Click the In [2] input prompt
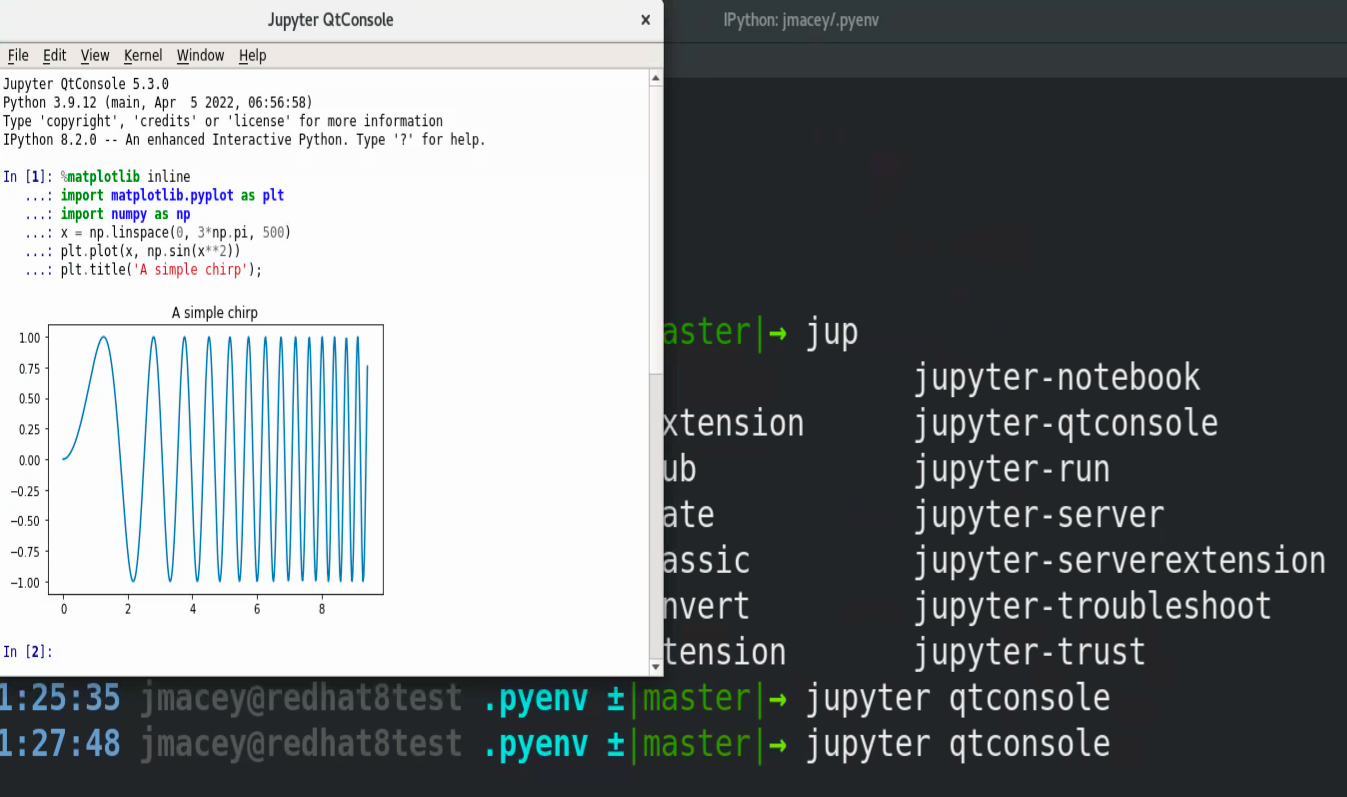This screenshot has height=797, width=1347. tap(27, 652)
